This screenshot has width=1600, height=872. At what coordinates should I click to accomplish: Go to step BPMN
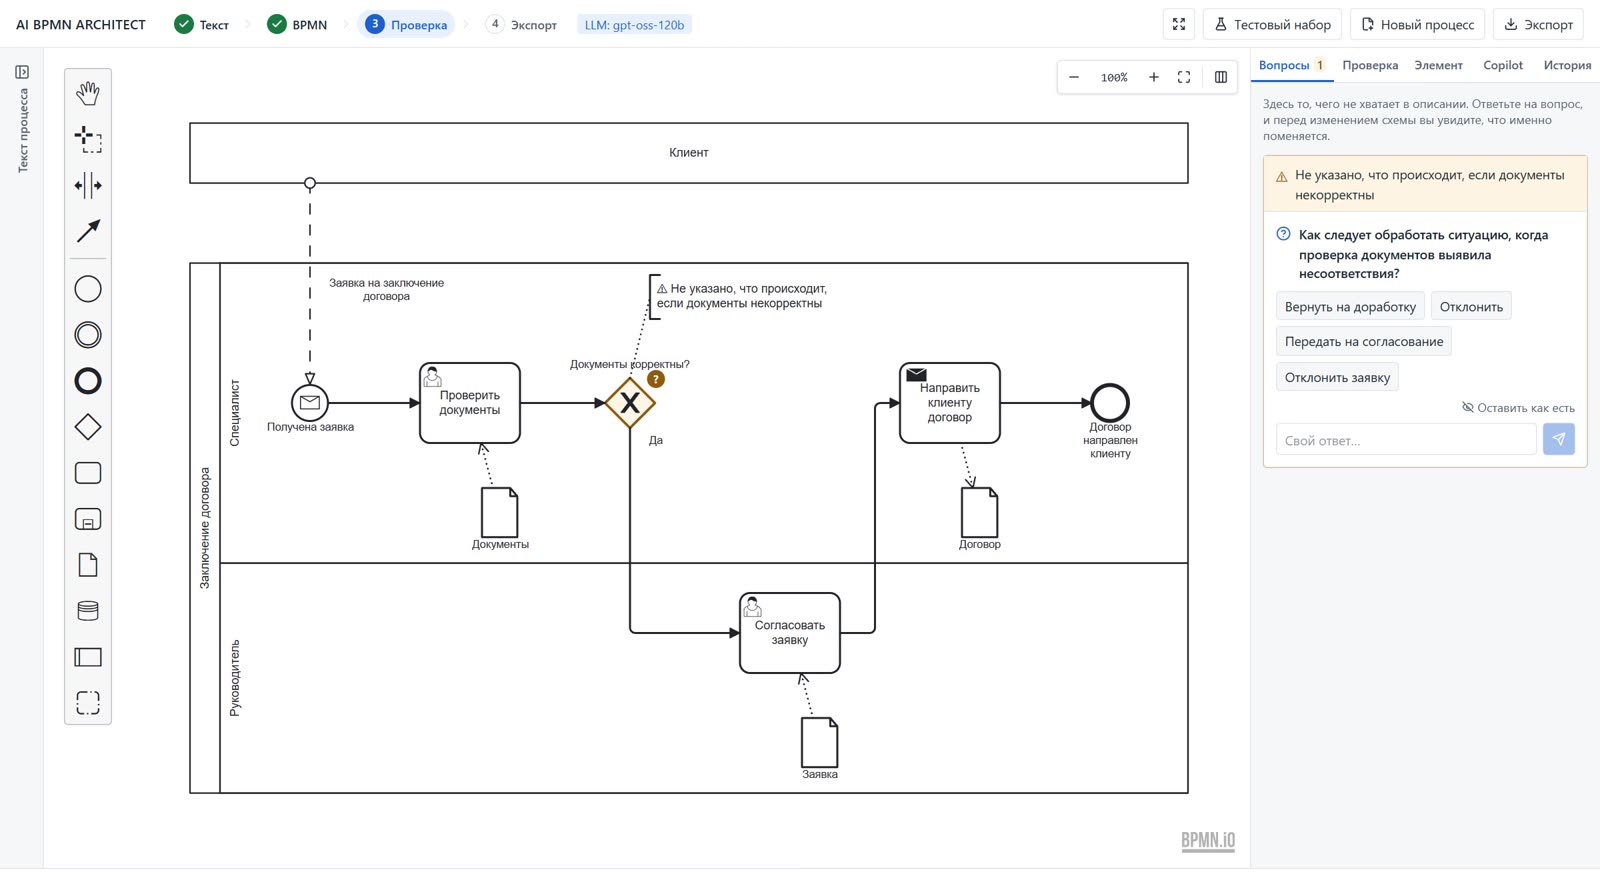[297, 24]
